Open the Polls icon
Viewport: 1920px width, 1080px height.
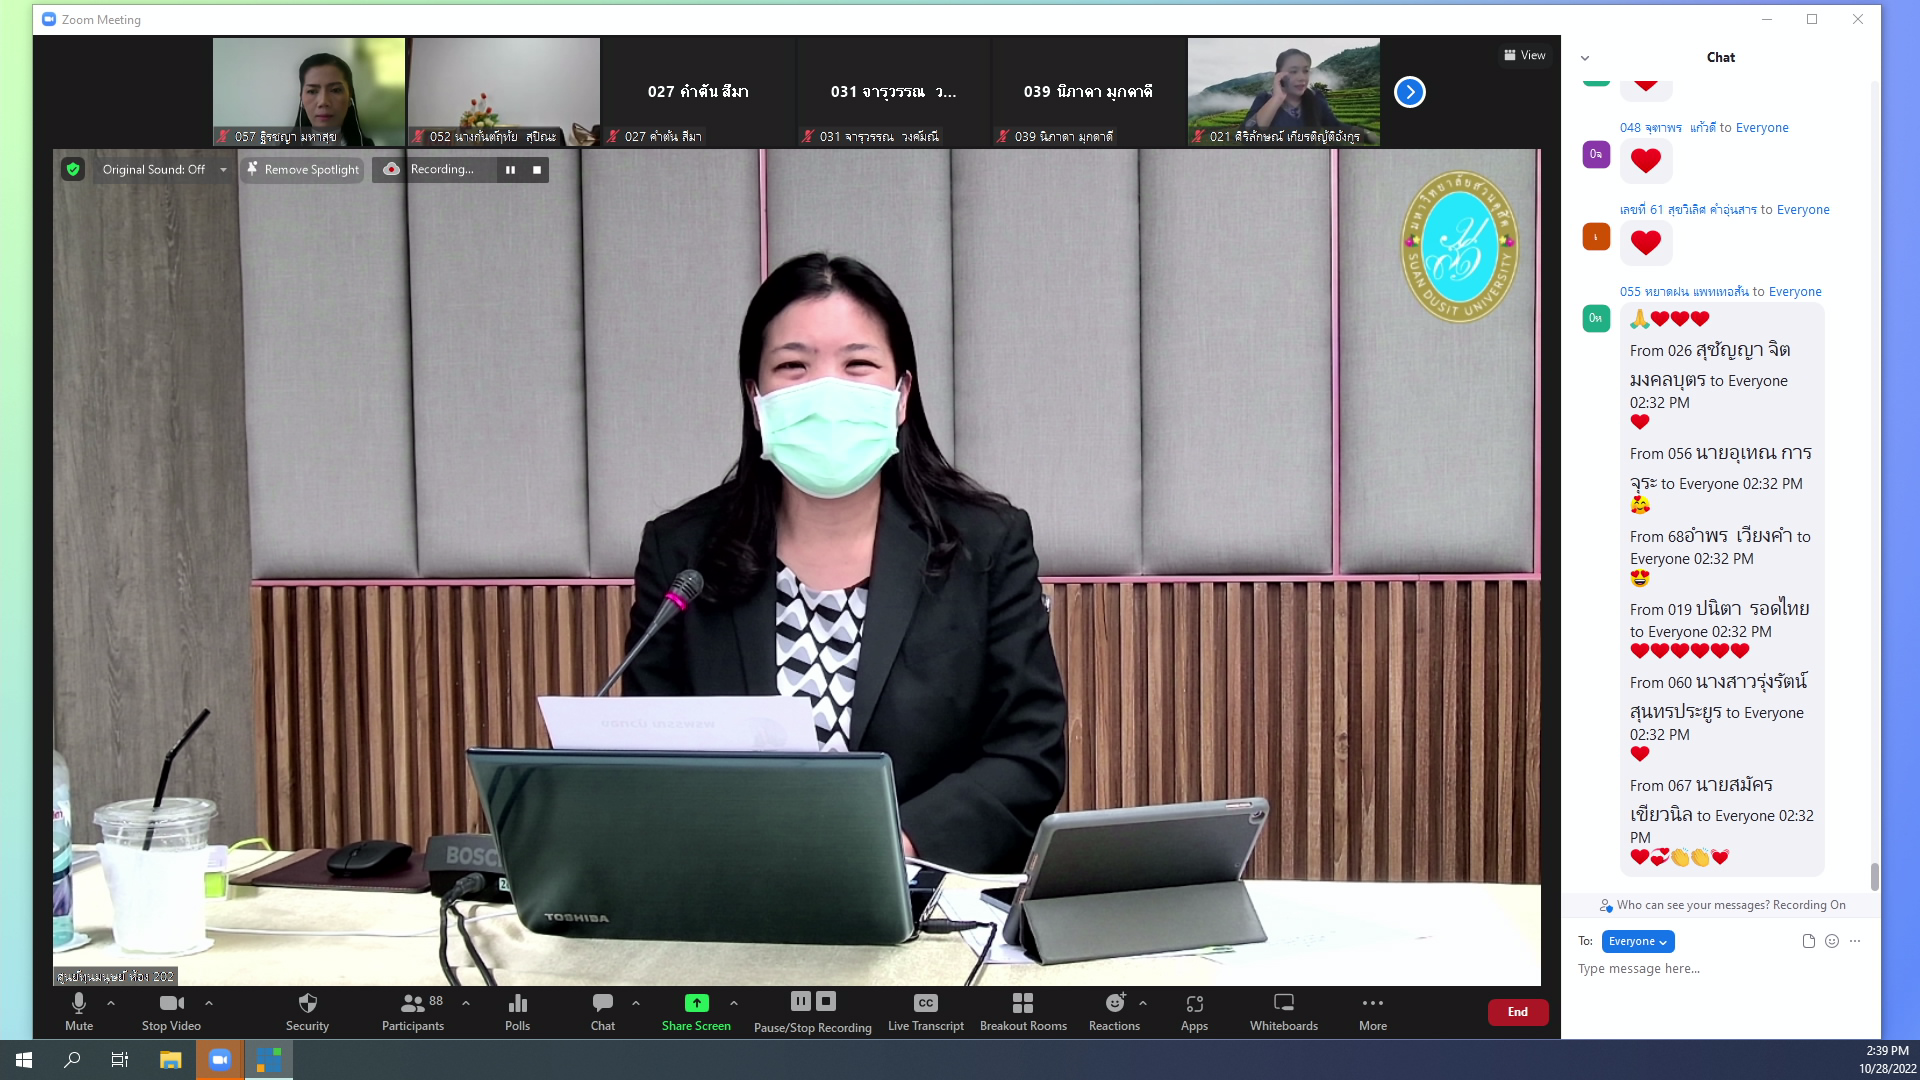(517, 1011)
